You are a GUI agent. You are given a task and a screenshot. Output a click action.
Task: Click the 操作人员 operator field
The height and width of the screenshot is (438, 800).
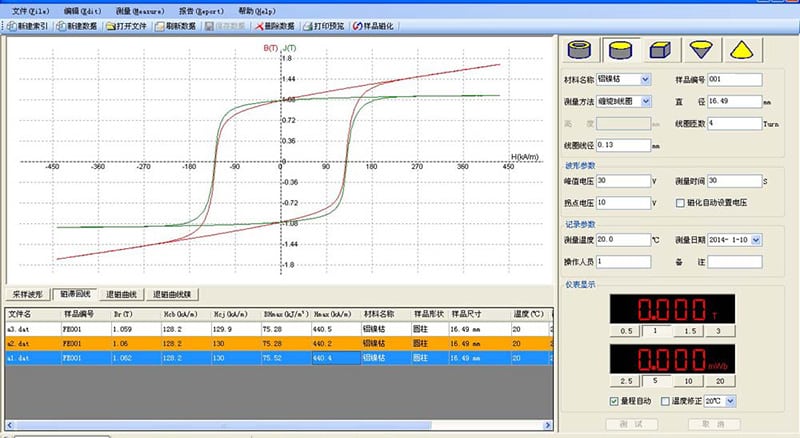click(623, 262)
